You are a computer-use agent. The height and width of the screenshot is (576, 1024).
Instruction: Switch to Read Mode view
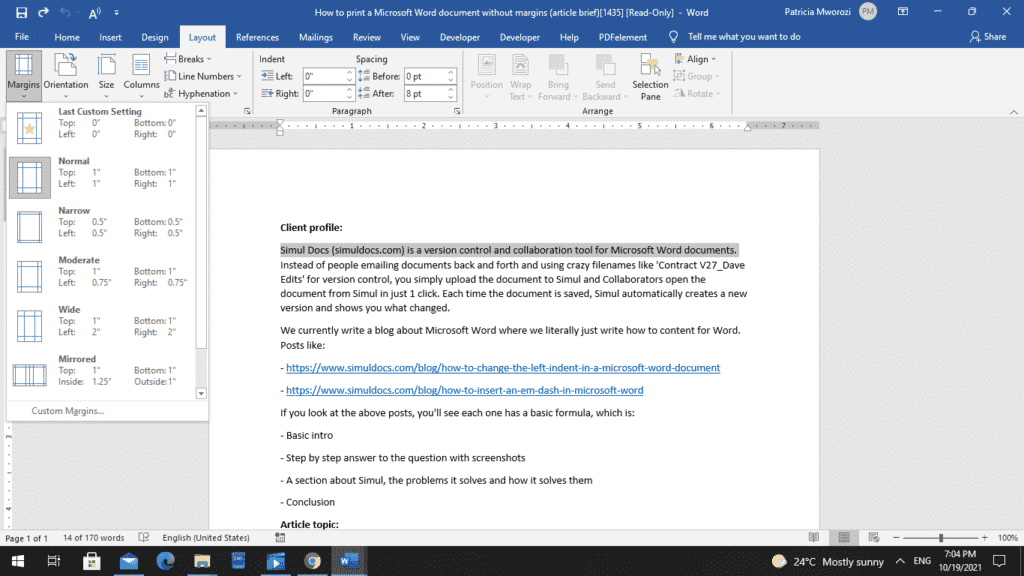point(814,537)
